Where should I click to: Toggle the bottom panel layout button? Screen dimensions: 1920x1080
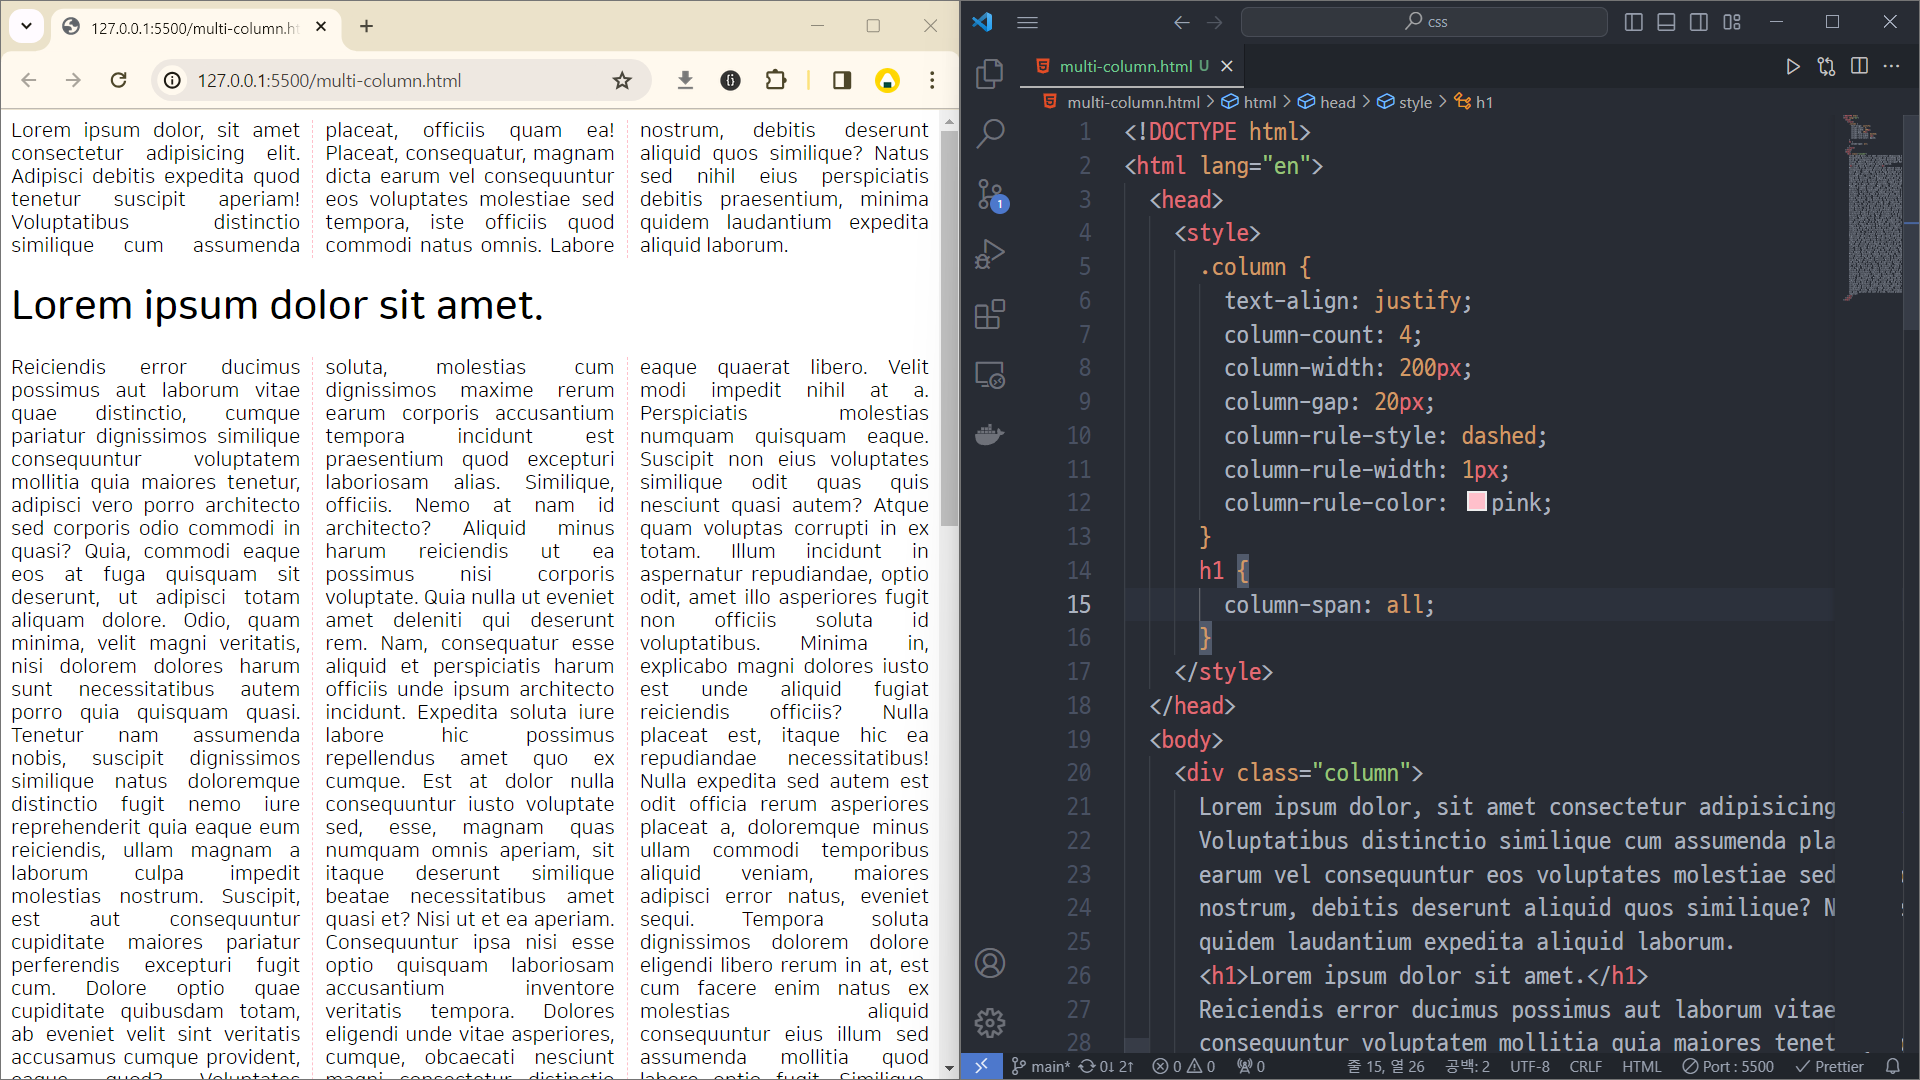1666,22
